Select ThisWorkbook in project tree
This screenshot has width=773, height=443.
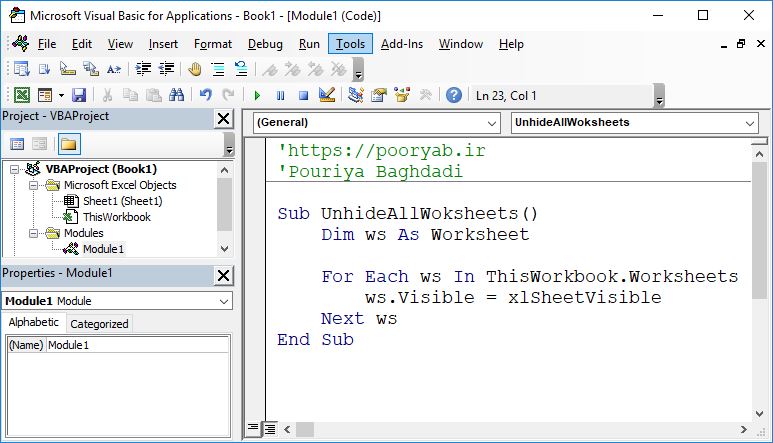[x=116, y=217]
